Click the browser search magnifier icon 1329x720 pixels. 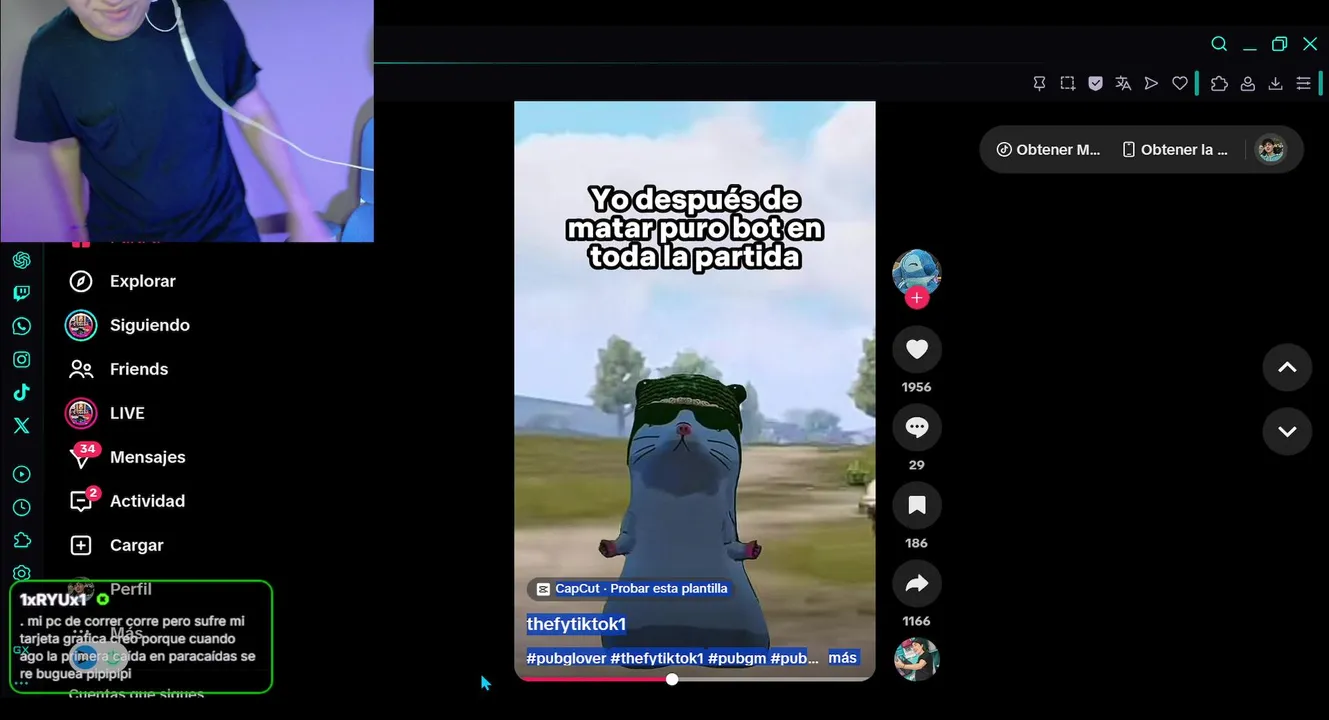[x=1219, y=44]
